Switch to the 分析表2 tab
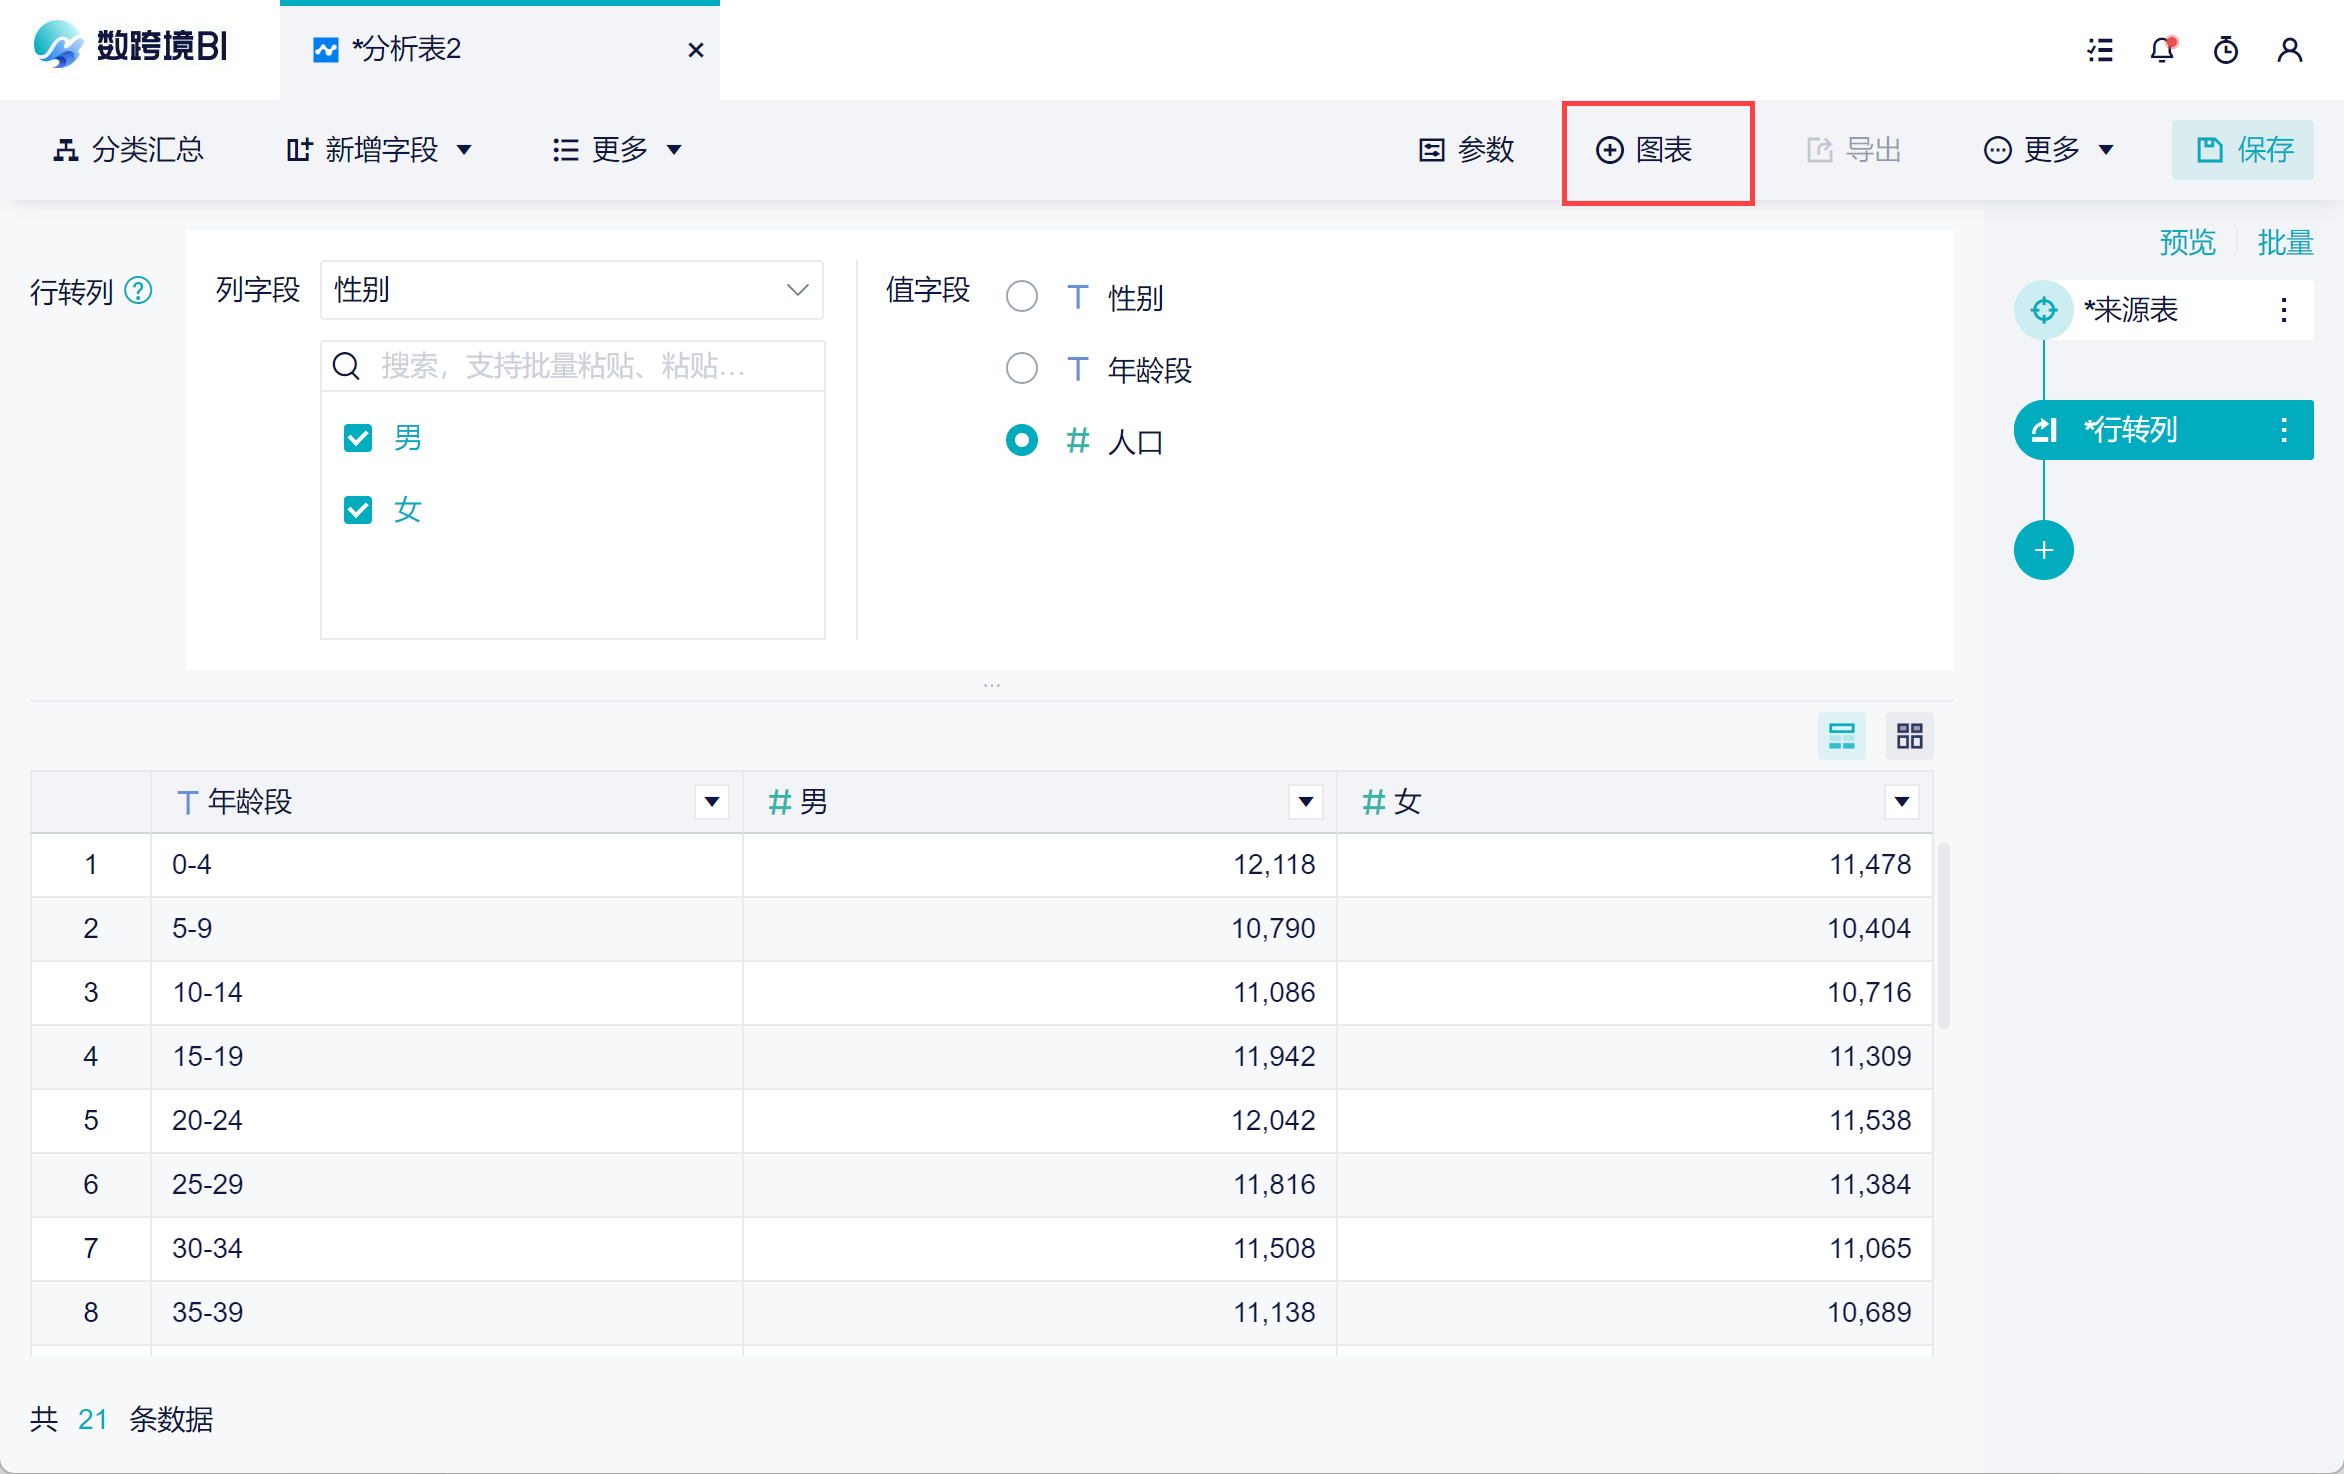 click(405, 49)
